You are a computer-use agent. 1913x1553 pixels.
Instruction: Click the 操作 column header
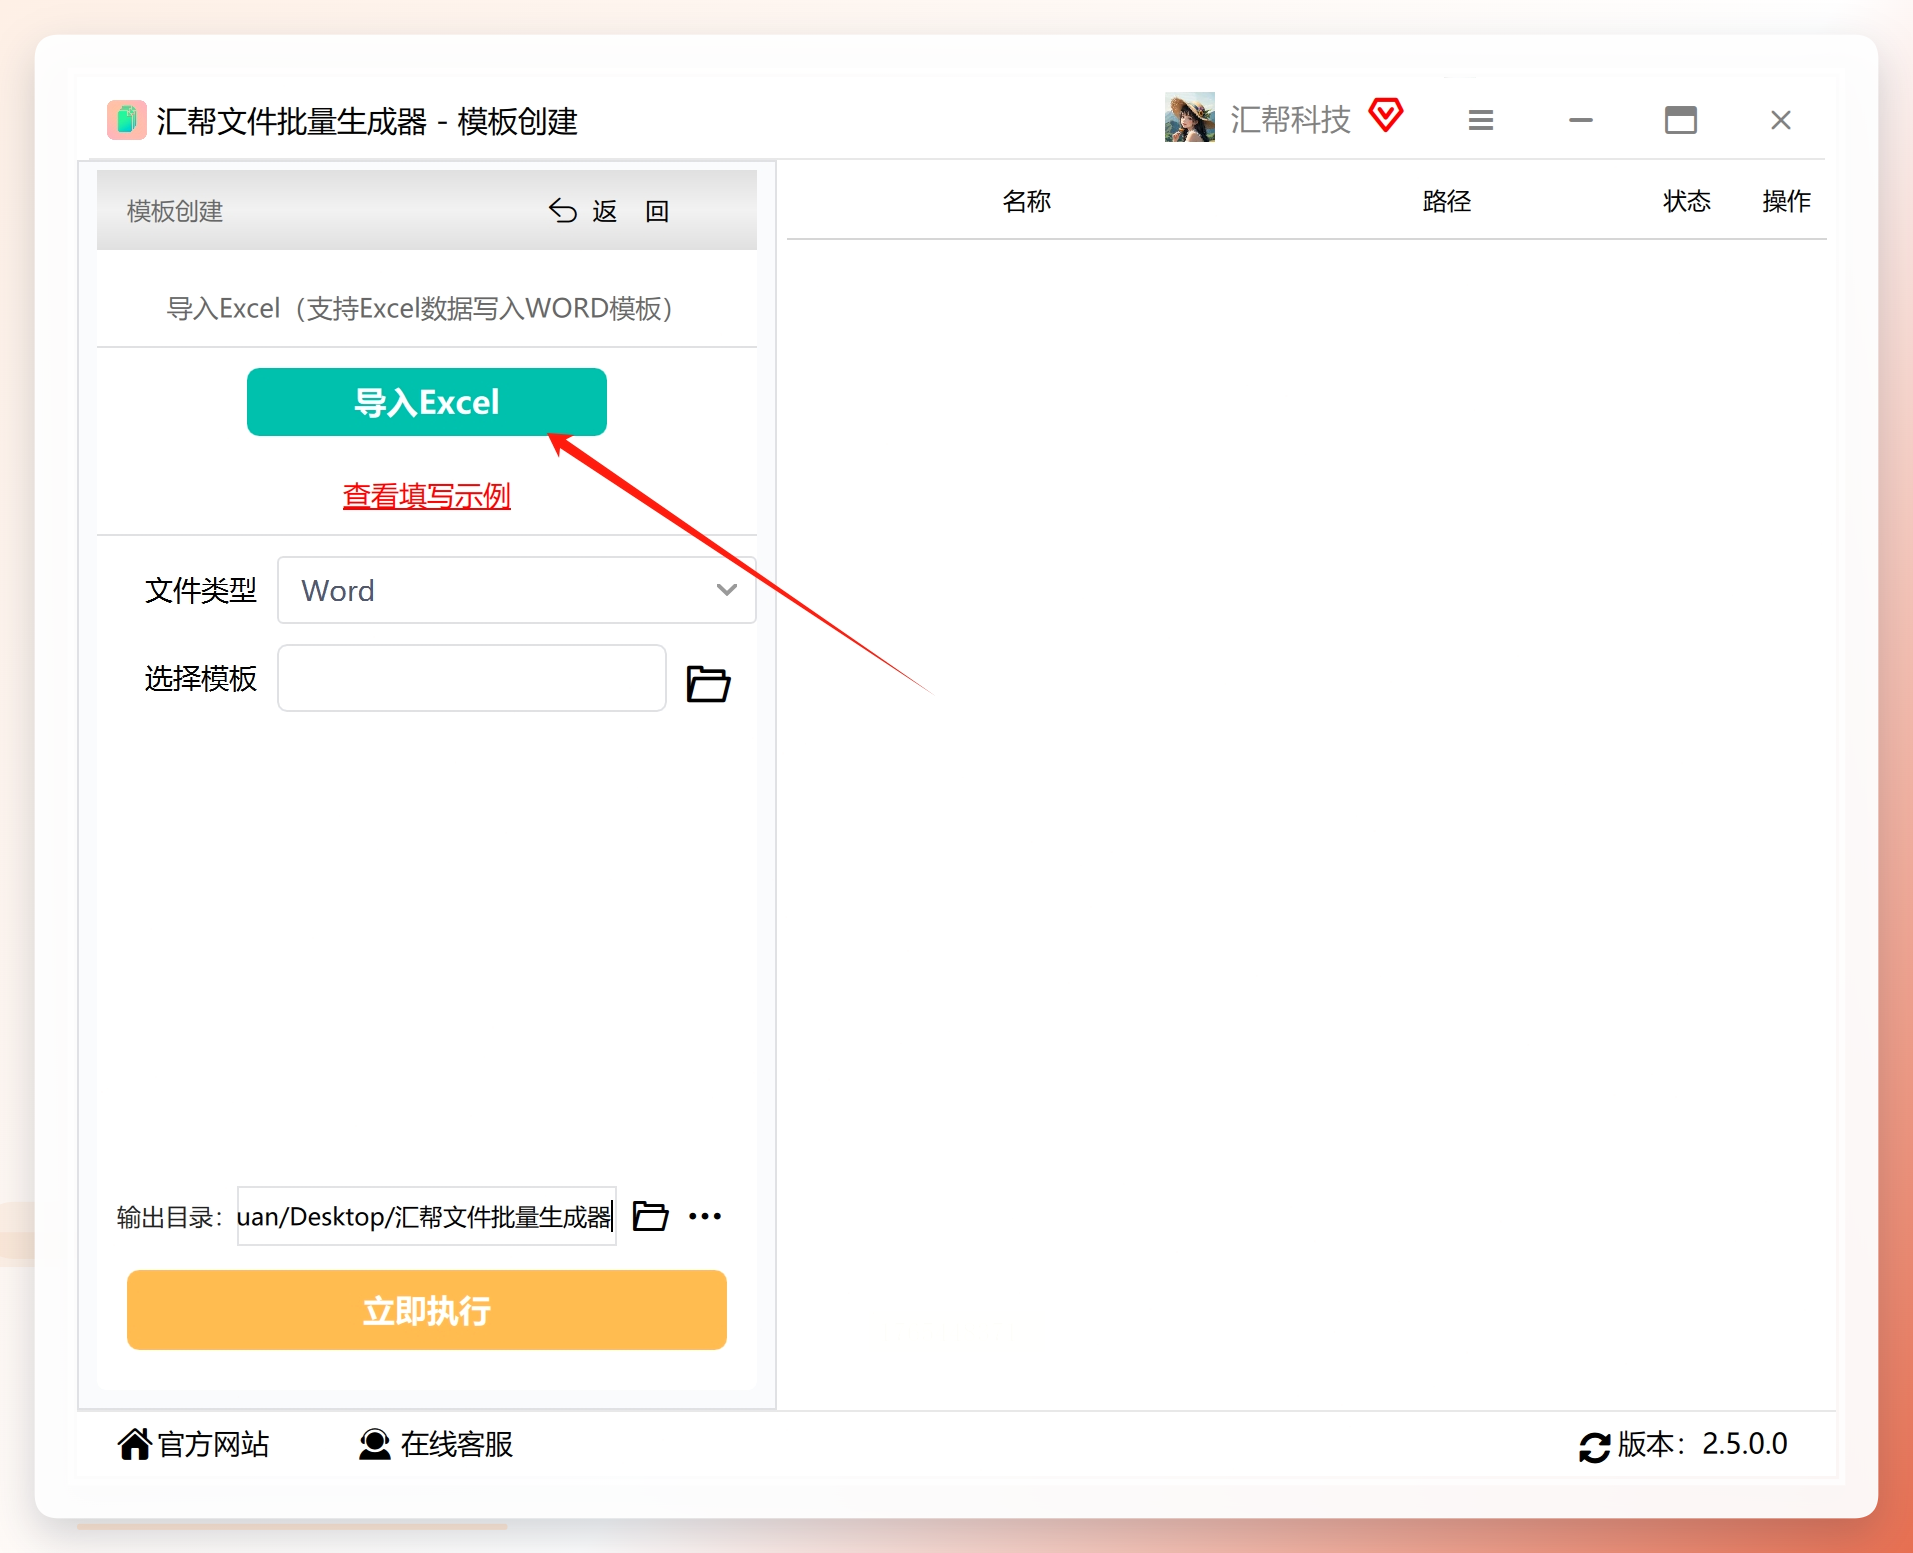pos(1787,201)
